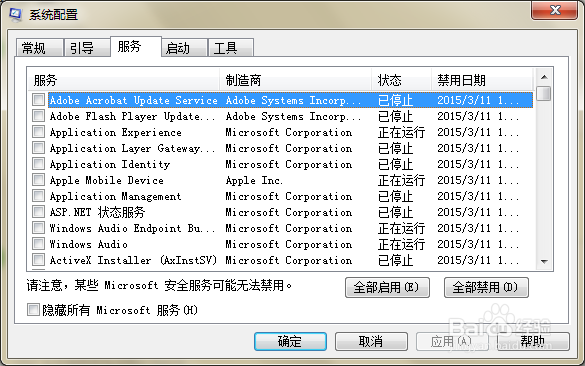The height and width of the screenshot is (366, 585).
Task: Click the list scrollbar up arrow
Action: point(544,77)
